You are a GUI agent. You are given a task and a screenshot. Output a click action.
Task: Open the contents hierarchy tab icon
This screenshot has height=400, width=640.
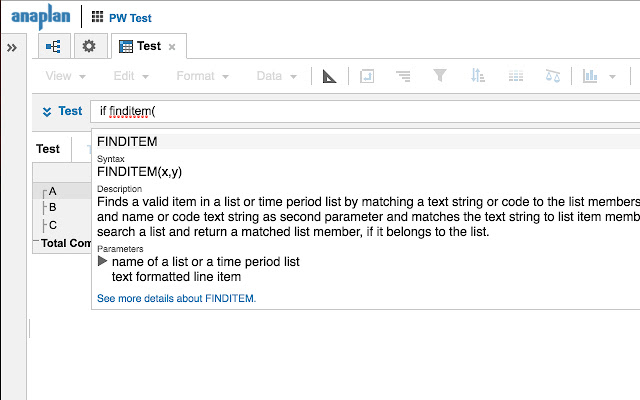point(53,46)
